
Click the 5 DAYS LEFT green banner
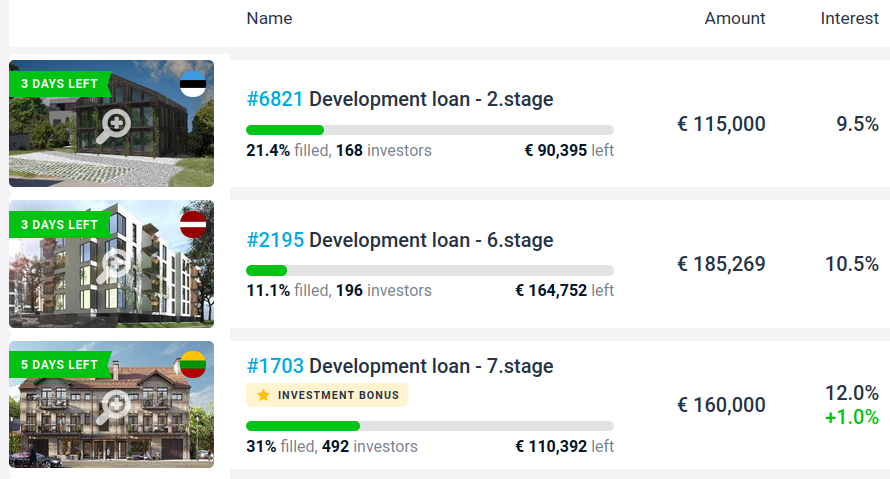point(59,364)
